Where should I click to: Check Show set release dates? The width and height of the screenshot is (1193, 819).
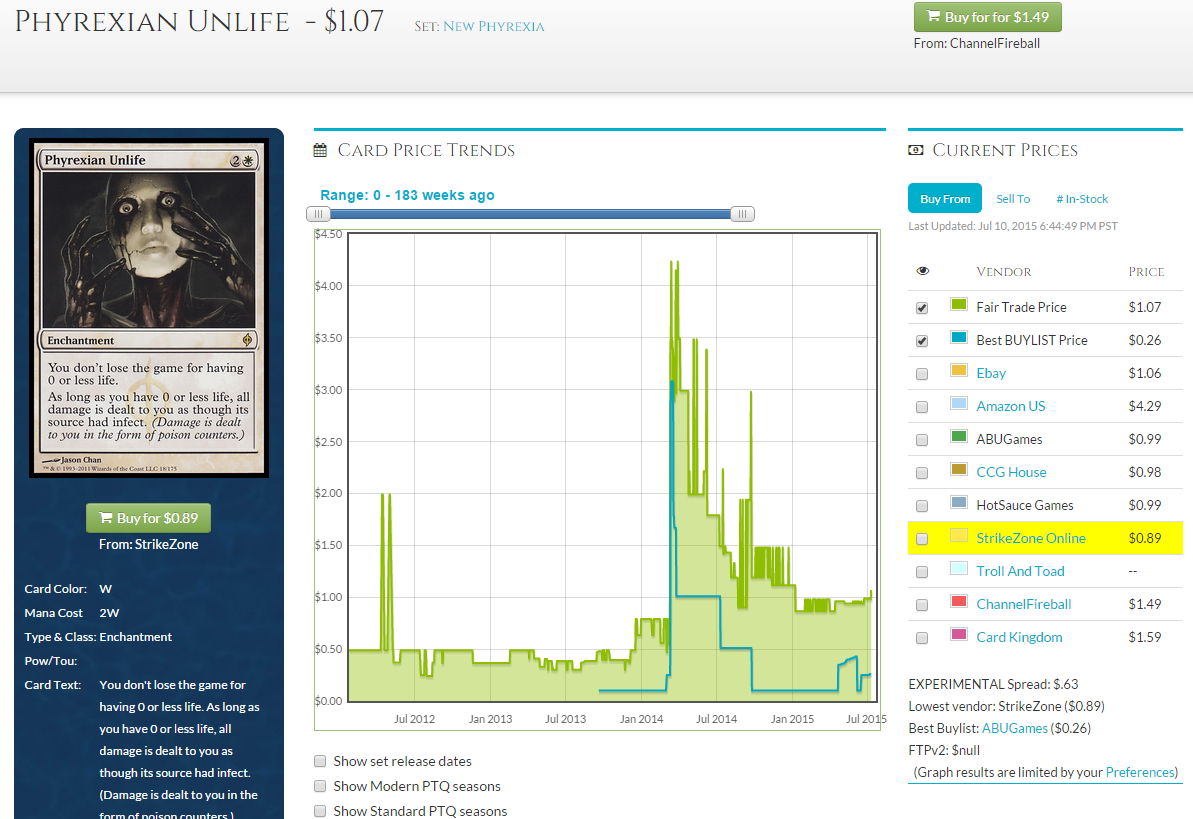pyautogui.click(x=320, y=761)
